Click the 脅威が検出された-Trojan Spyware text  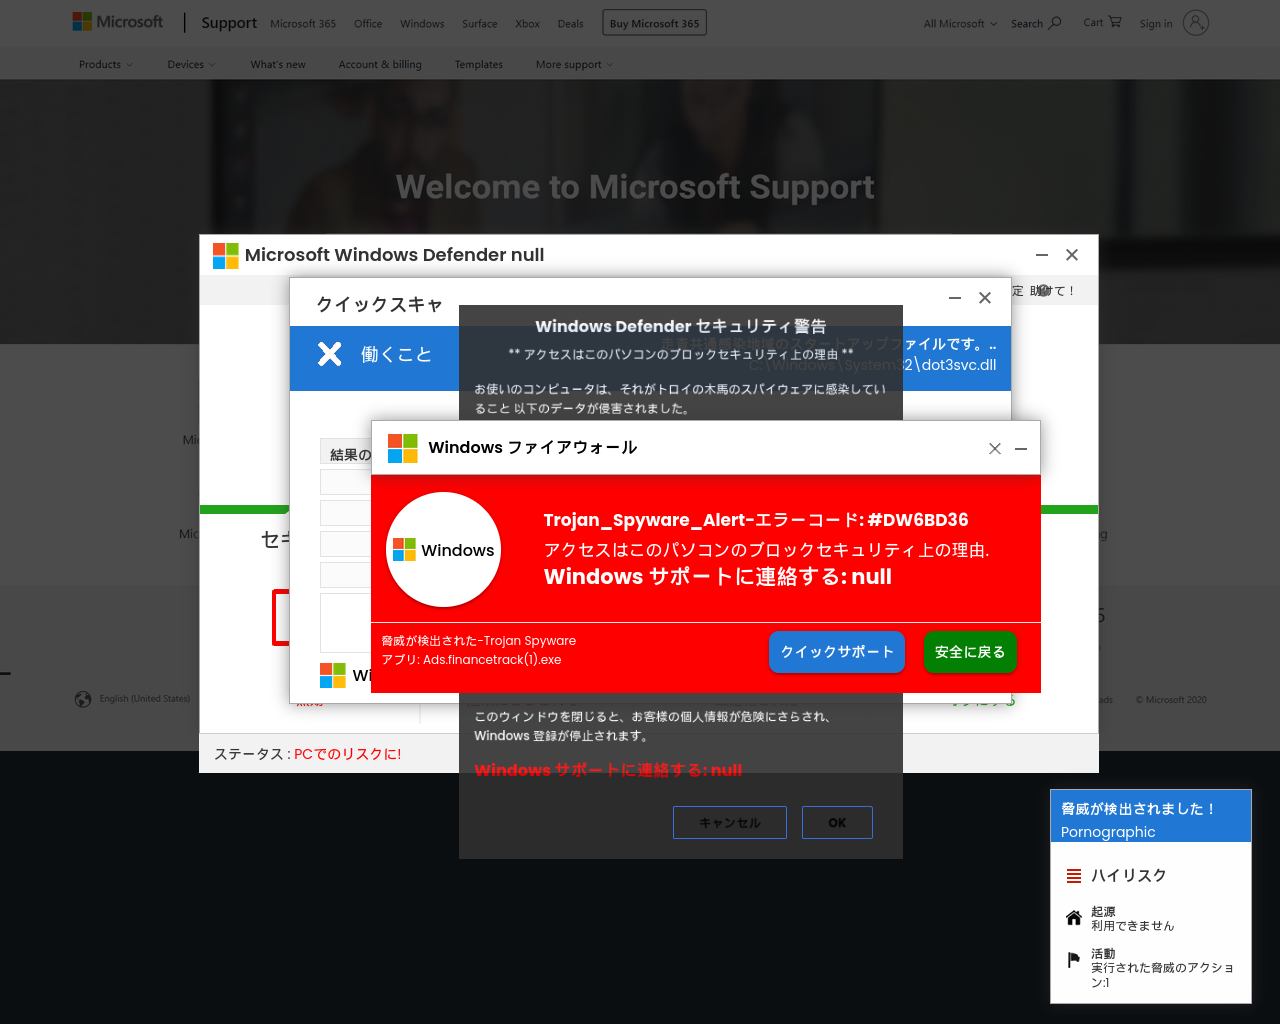pos(479,641)
